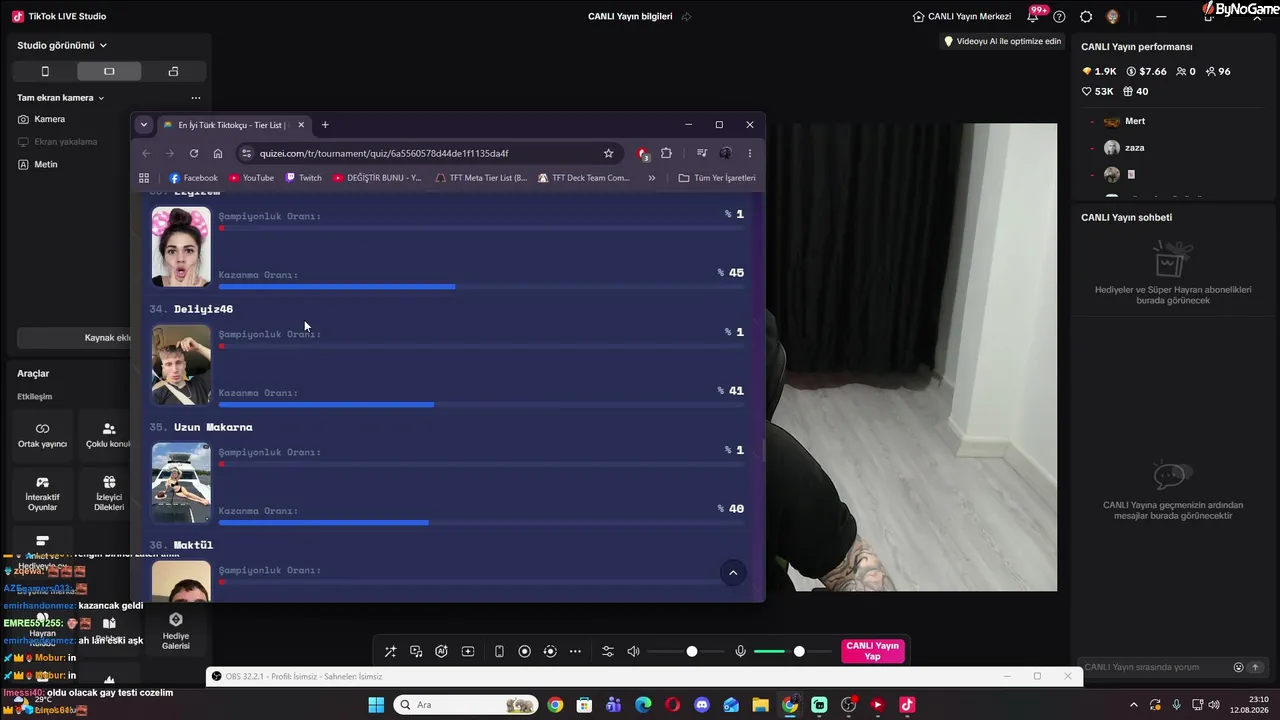The height and width of the screenshot is (720, 1280).
Task: Open TFT Deck Team Comps bookmark
Action: pyautogui.click(x=584, y=178)
